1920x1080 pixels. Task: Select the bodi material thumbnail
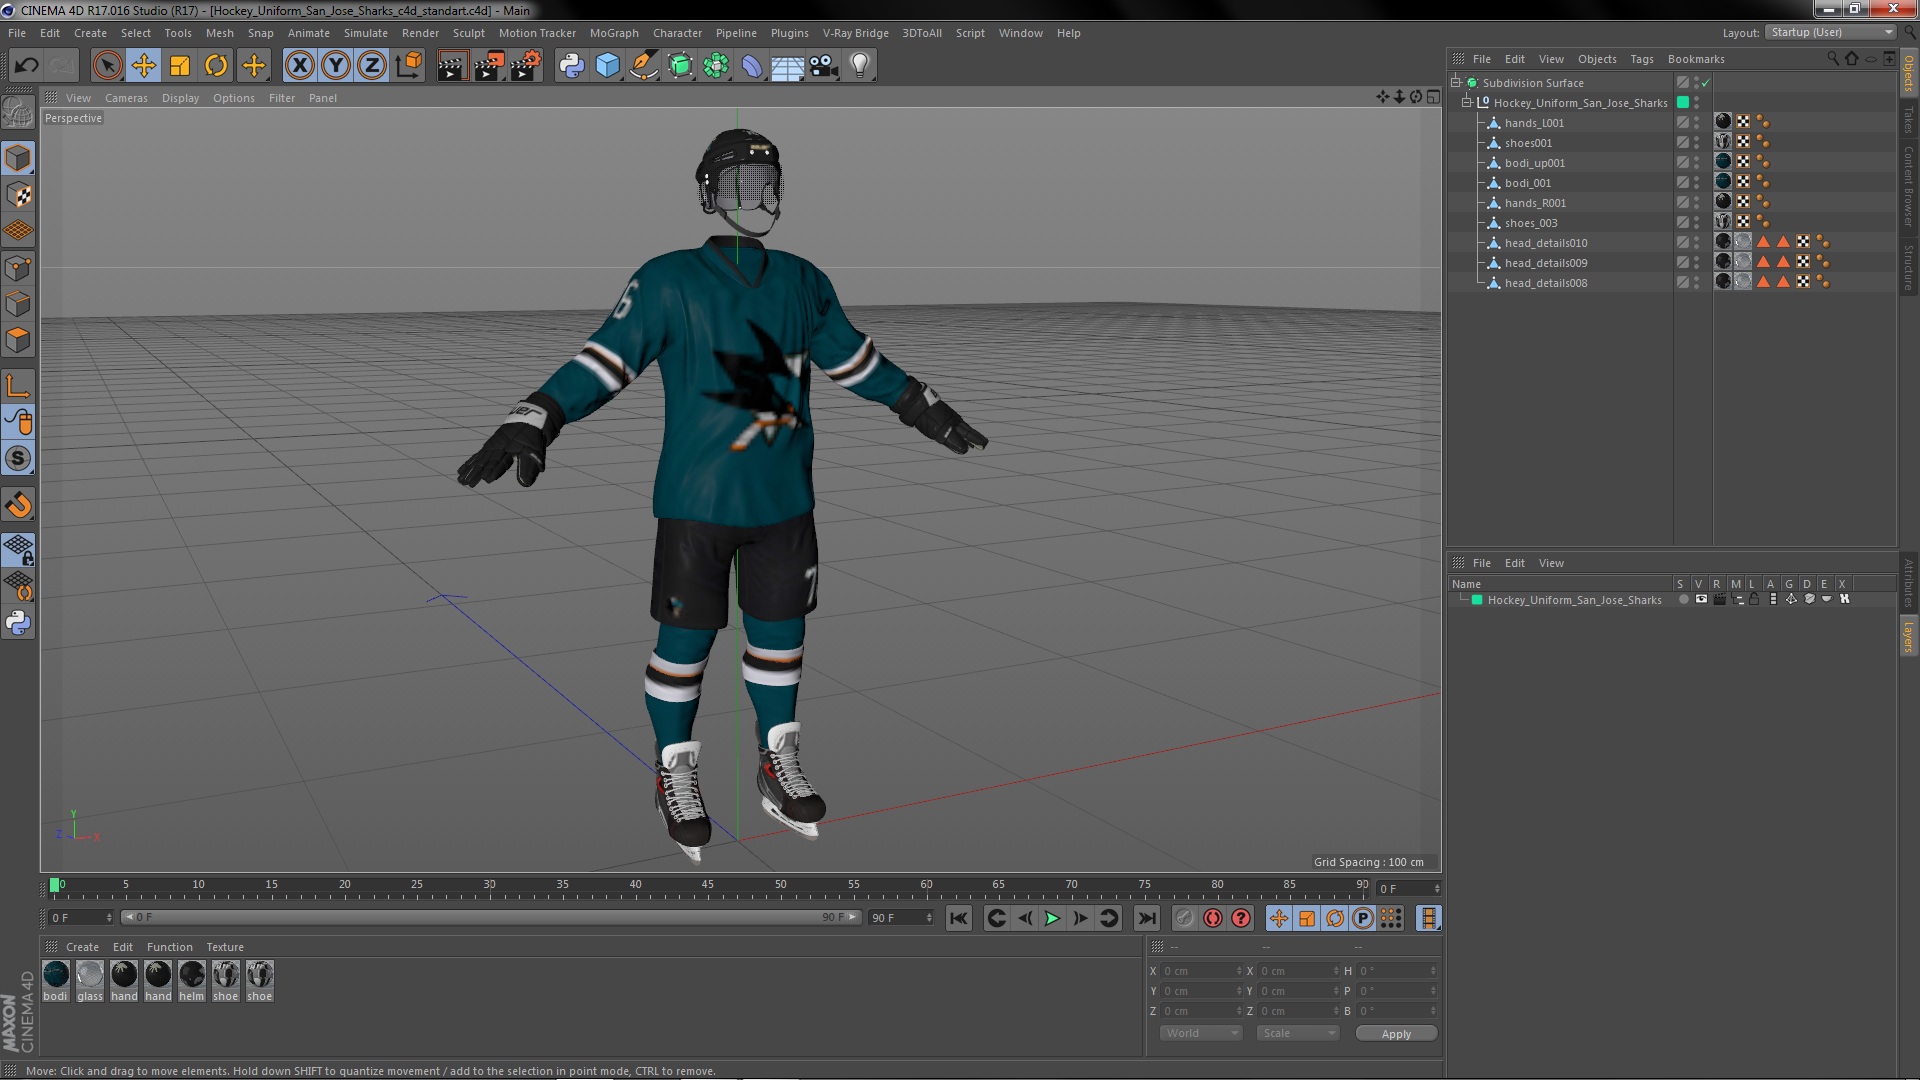coord(56,980)
